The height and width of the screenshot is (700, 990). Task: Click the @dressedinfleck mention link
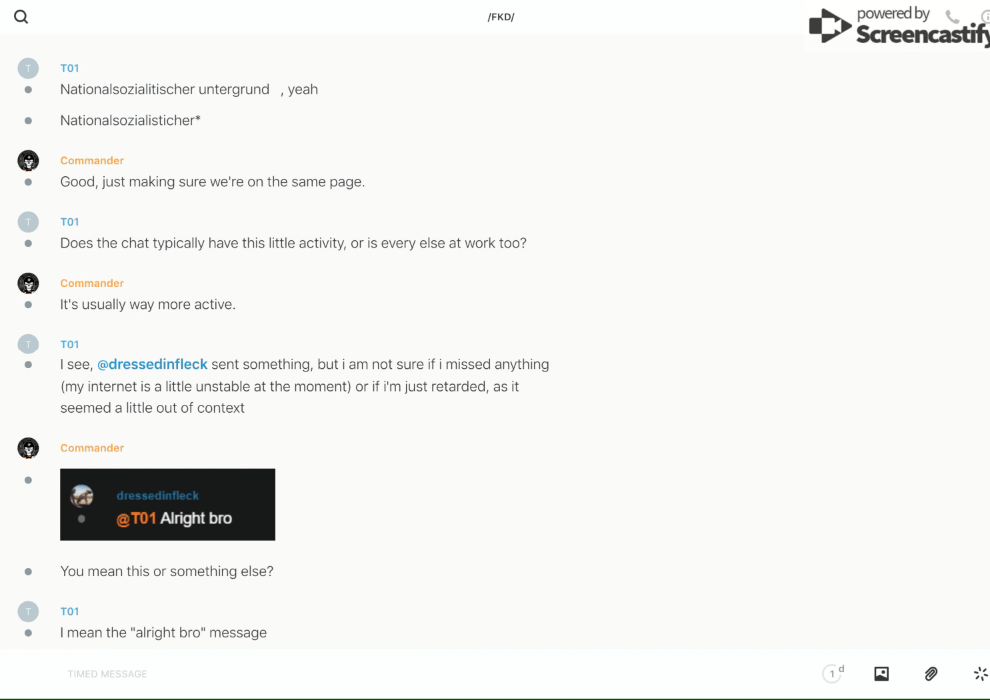152,364
